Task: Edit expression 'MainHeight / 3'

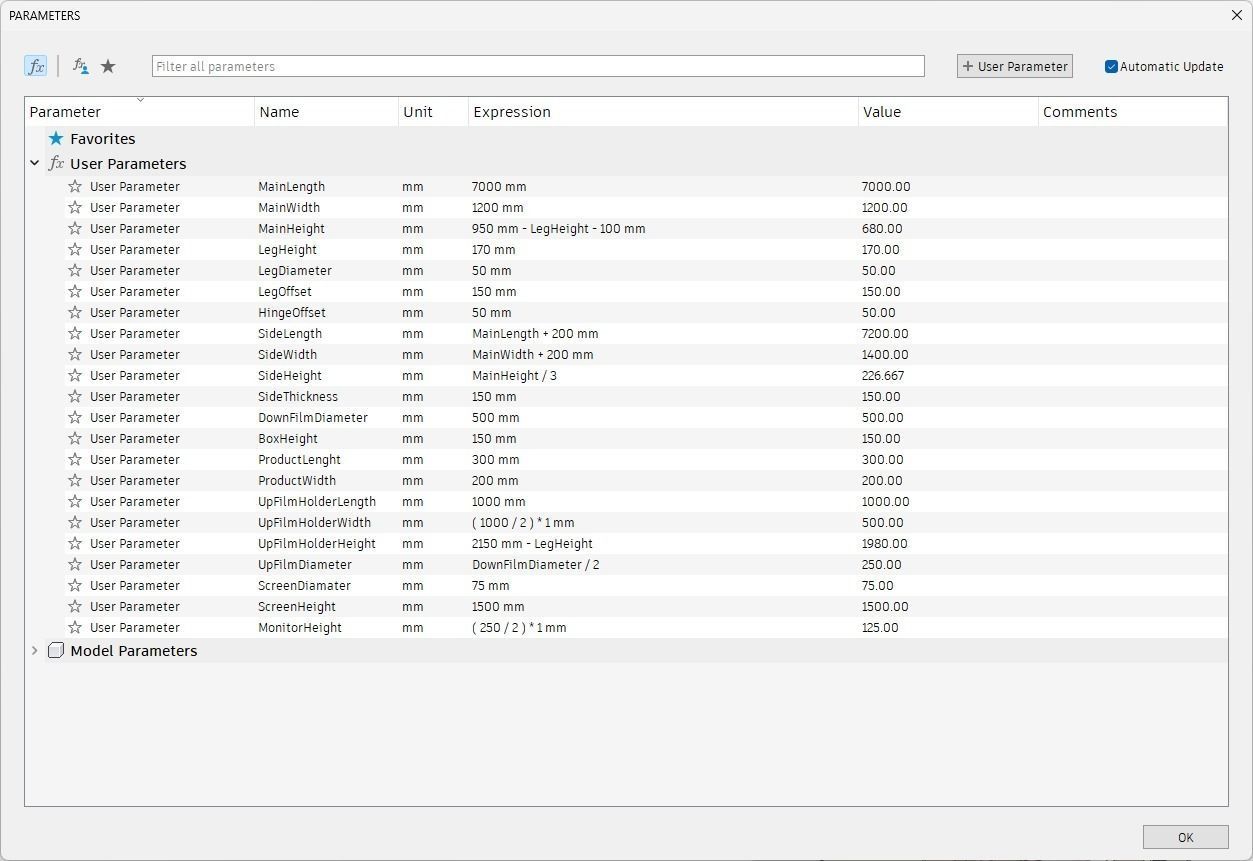Action: coord(514,375)
